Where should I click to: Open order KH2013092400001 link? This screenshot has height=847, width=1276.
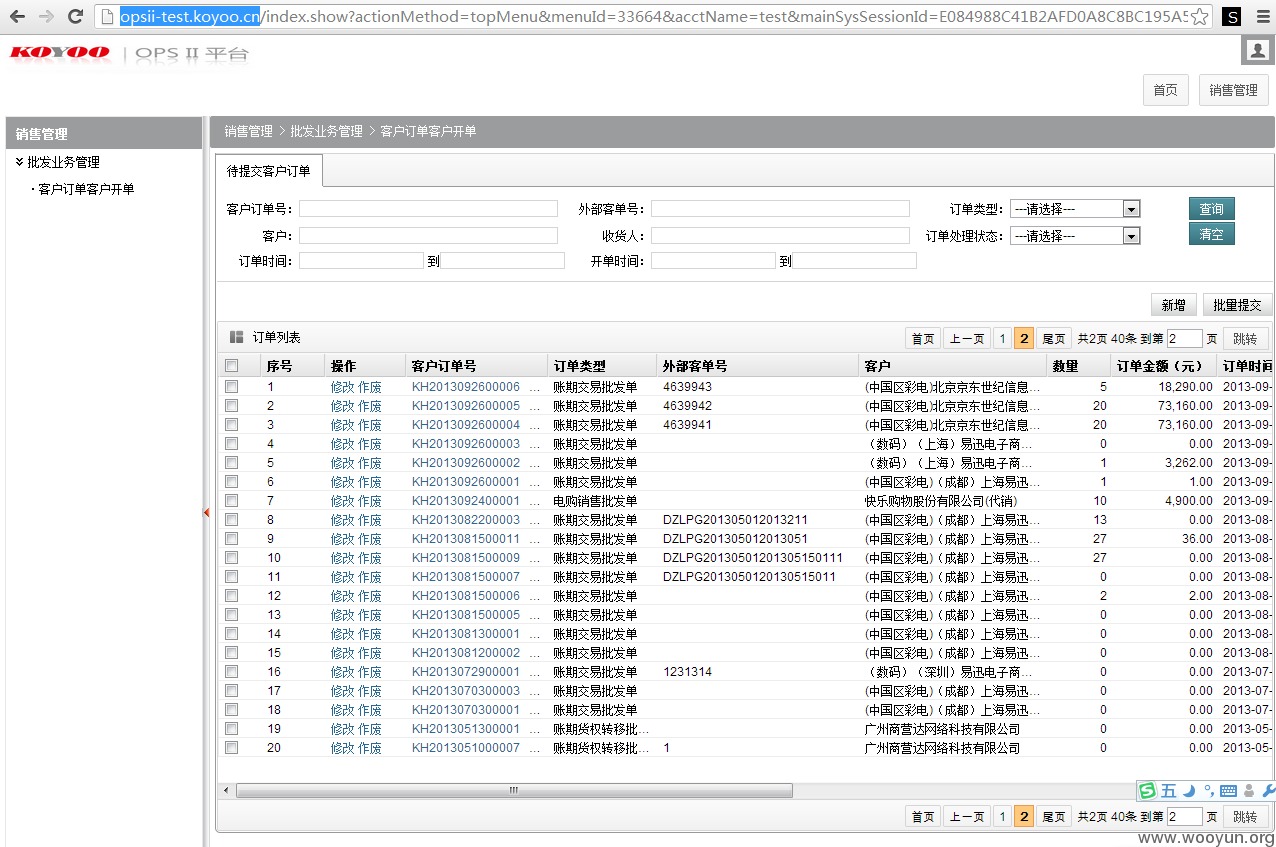[466, 501]
